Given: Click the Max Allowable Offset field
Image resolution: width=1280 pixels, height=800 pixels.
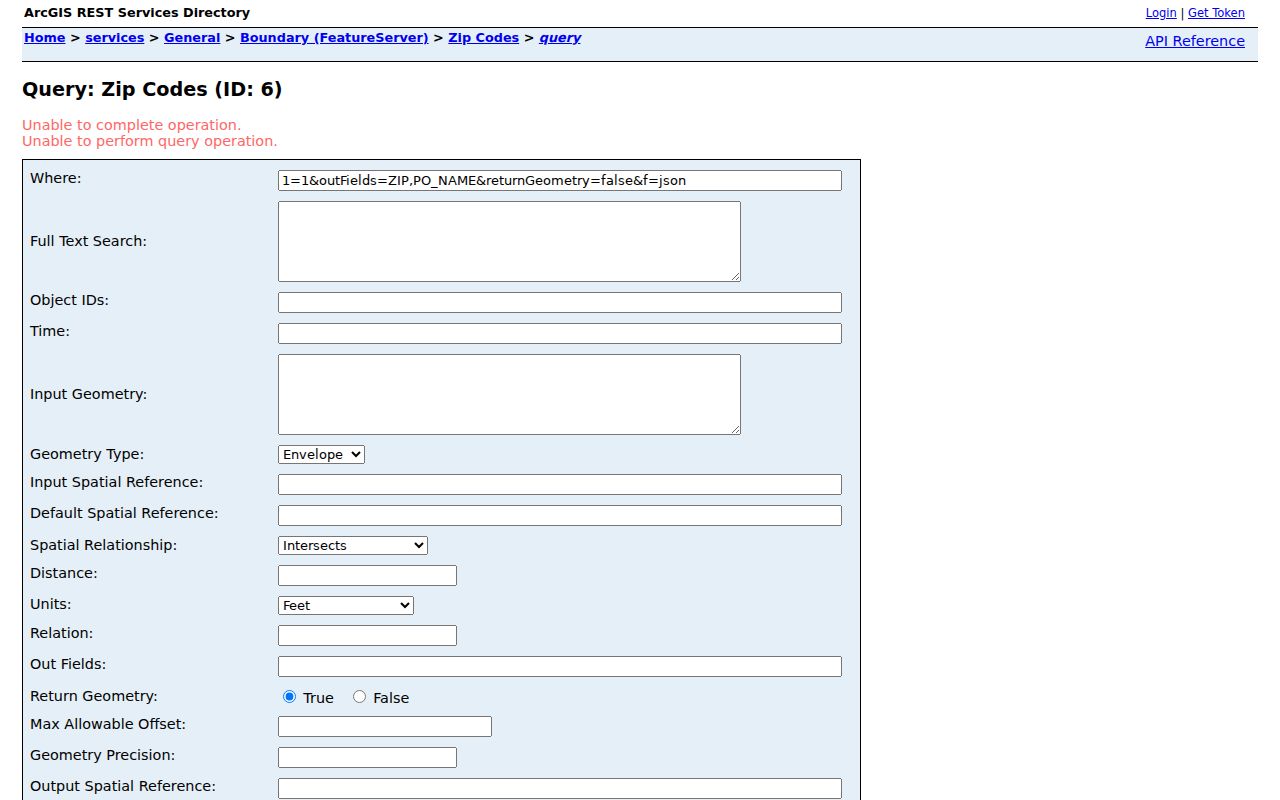Looking at the screenshot, I should (x=385, y=726).
